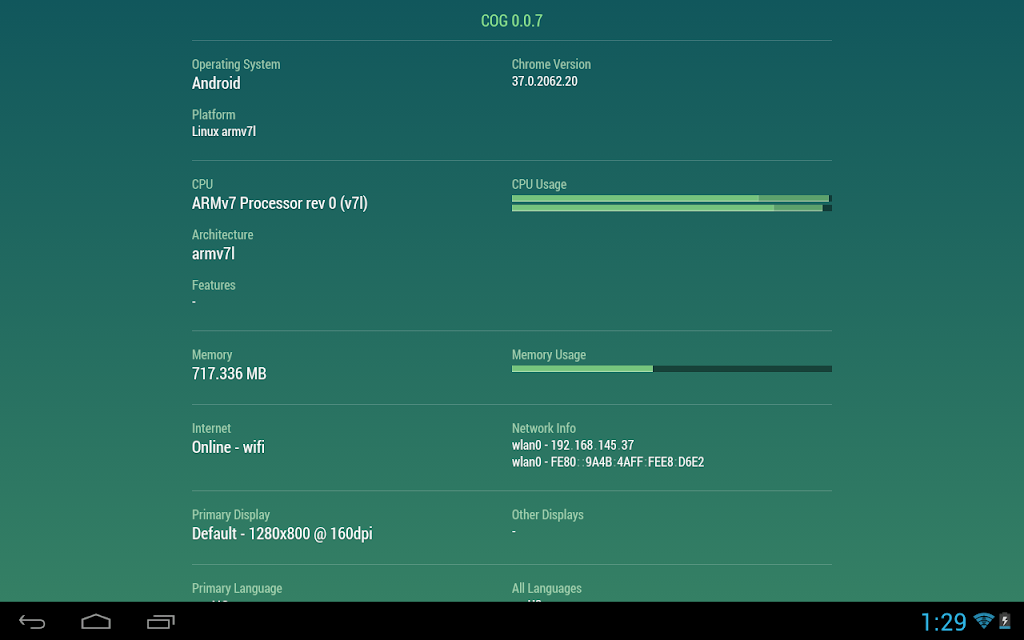Click the 37.0.2062.20 version number

click(x=545, y=81)
